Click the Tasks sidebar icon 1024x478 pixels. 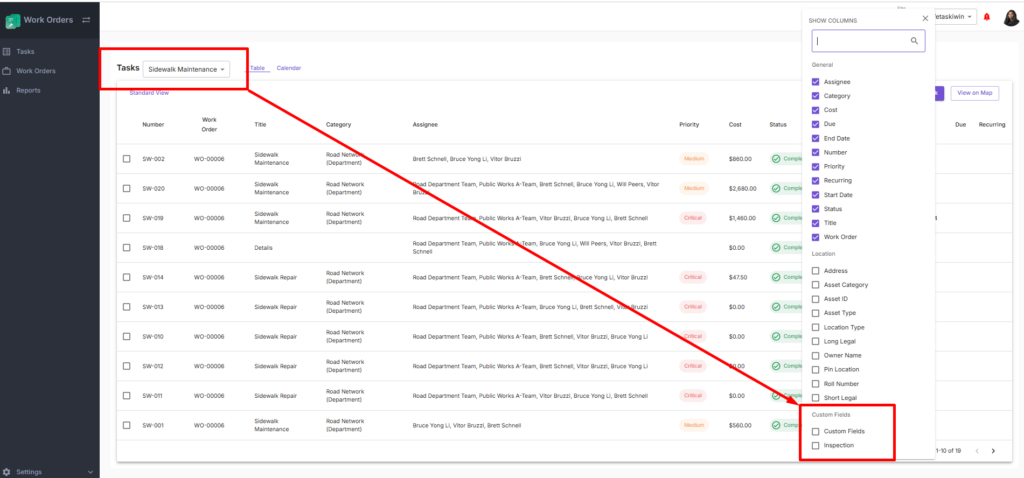[x=8, y=51]
